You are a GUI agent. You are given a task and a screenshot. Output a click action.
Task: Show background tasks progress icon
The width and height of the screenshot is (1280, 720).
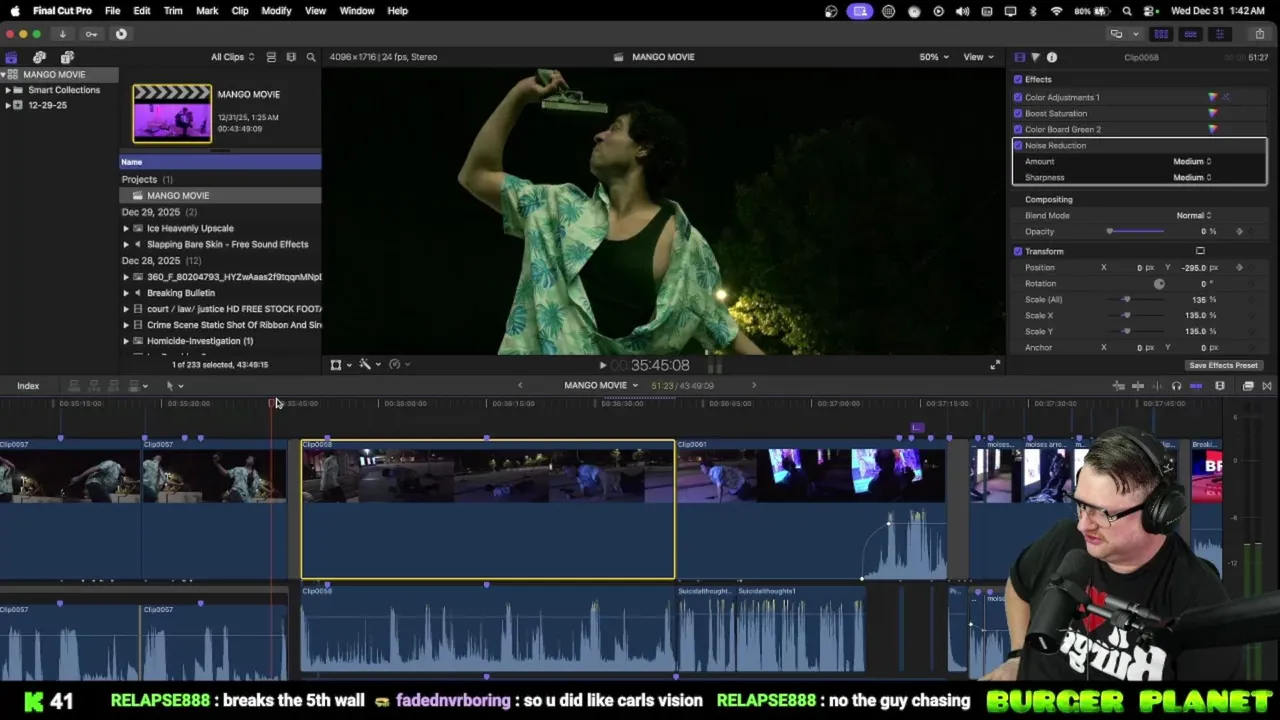coord(121,34)
